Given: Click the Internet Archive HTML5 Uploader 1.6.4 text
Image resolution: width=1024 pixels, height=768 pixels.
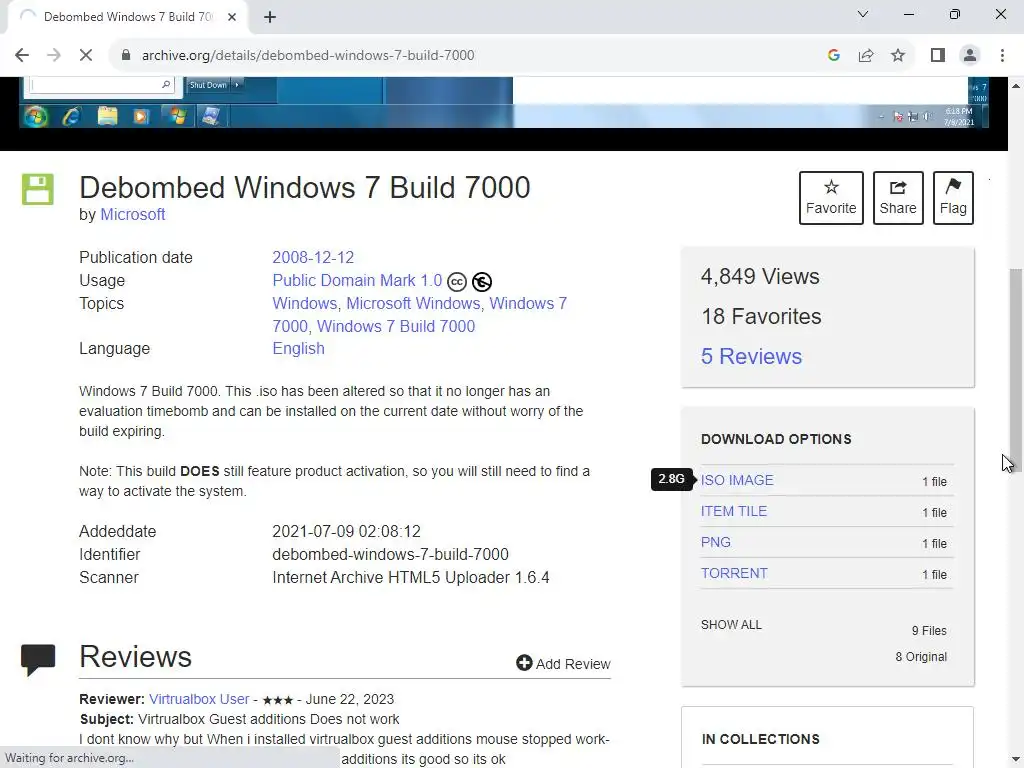Looking at the screenshot, I should [411, 577].
